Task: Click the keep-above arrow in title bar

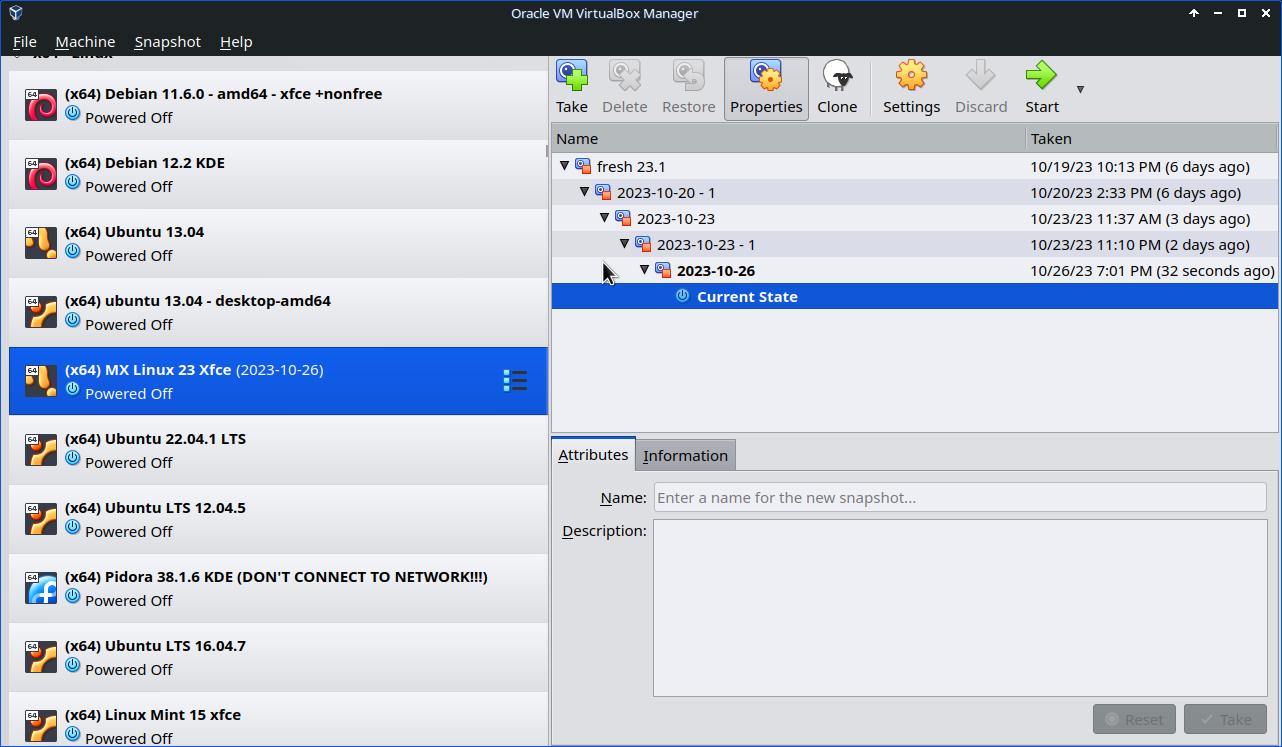Action: [1194, 13]
